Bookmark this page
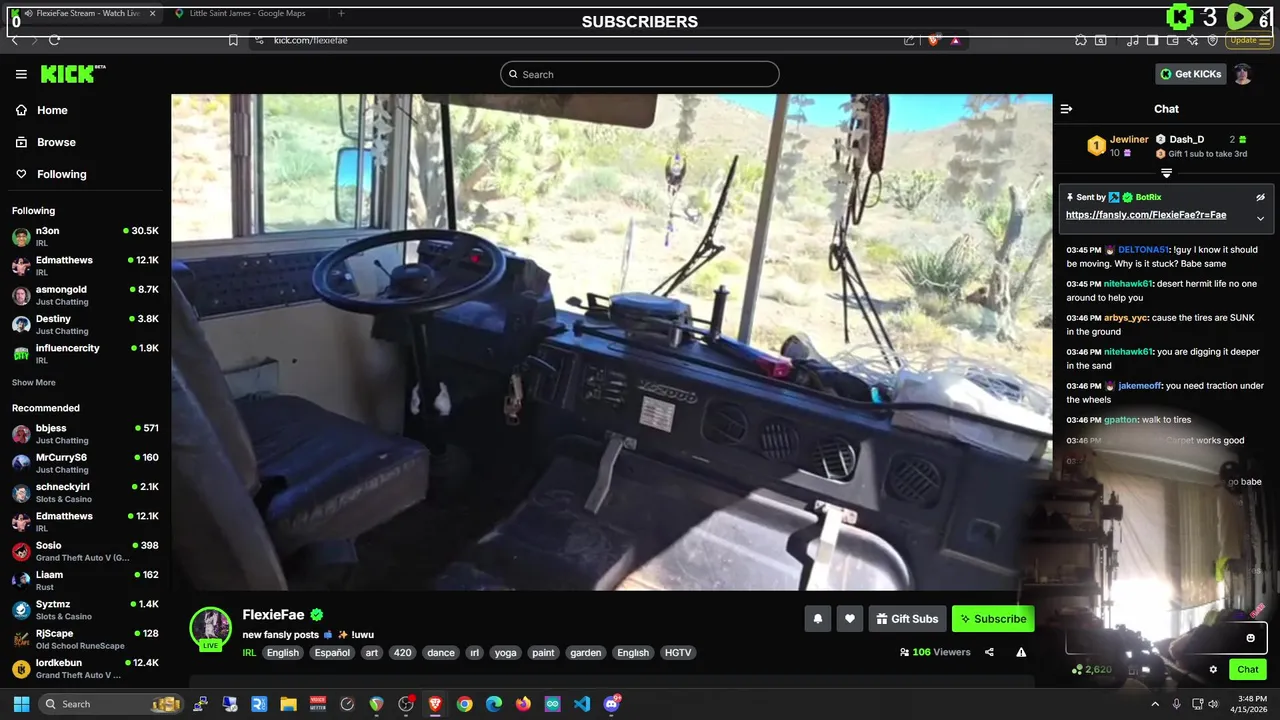Screen dimensions: 1280x720 click(x=233, y=40)
